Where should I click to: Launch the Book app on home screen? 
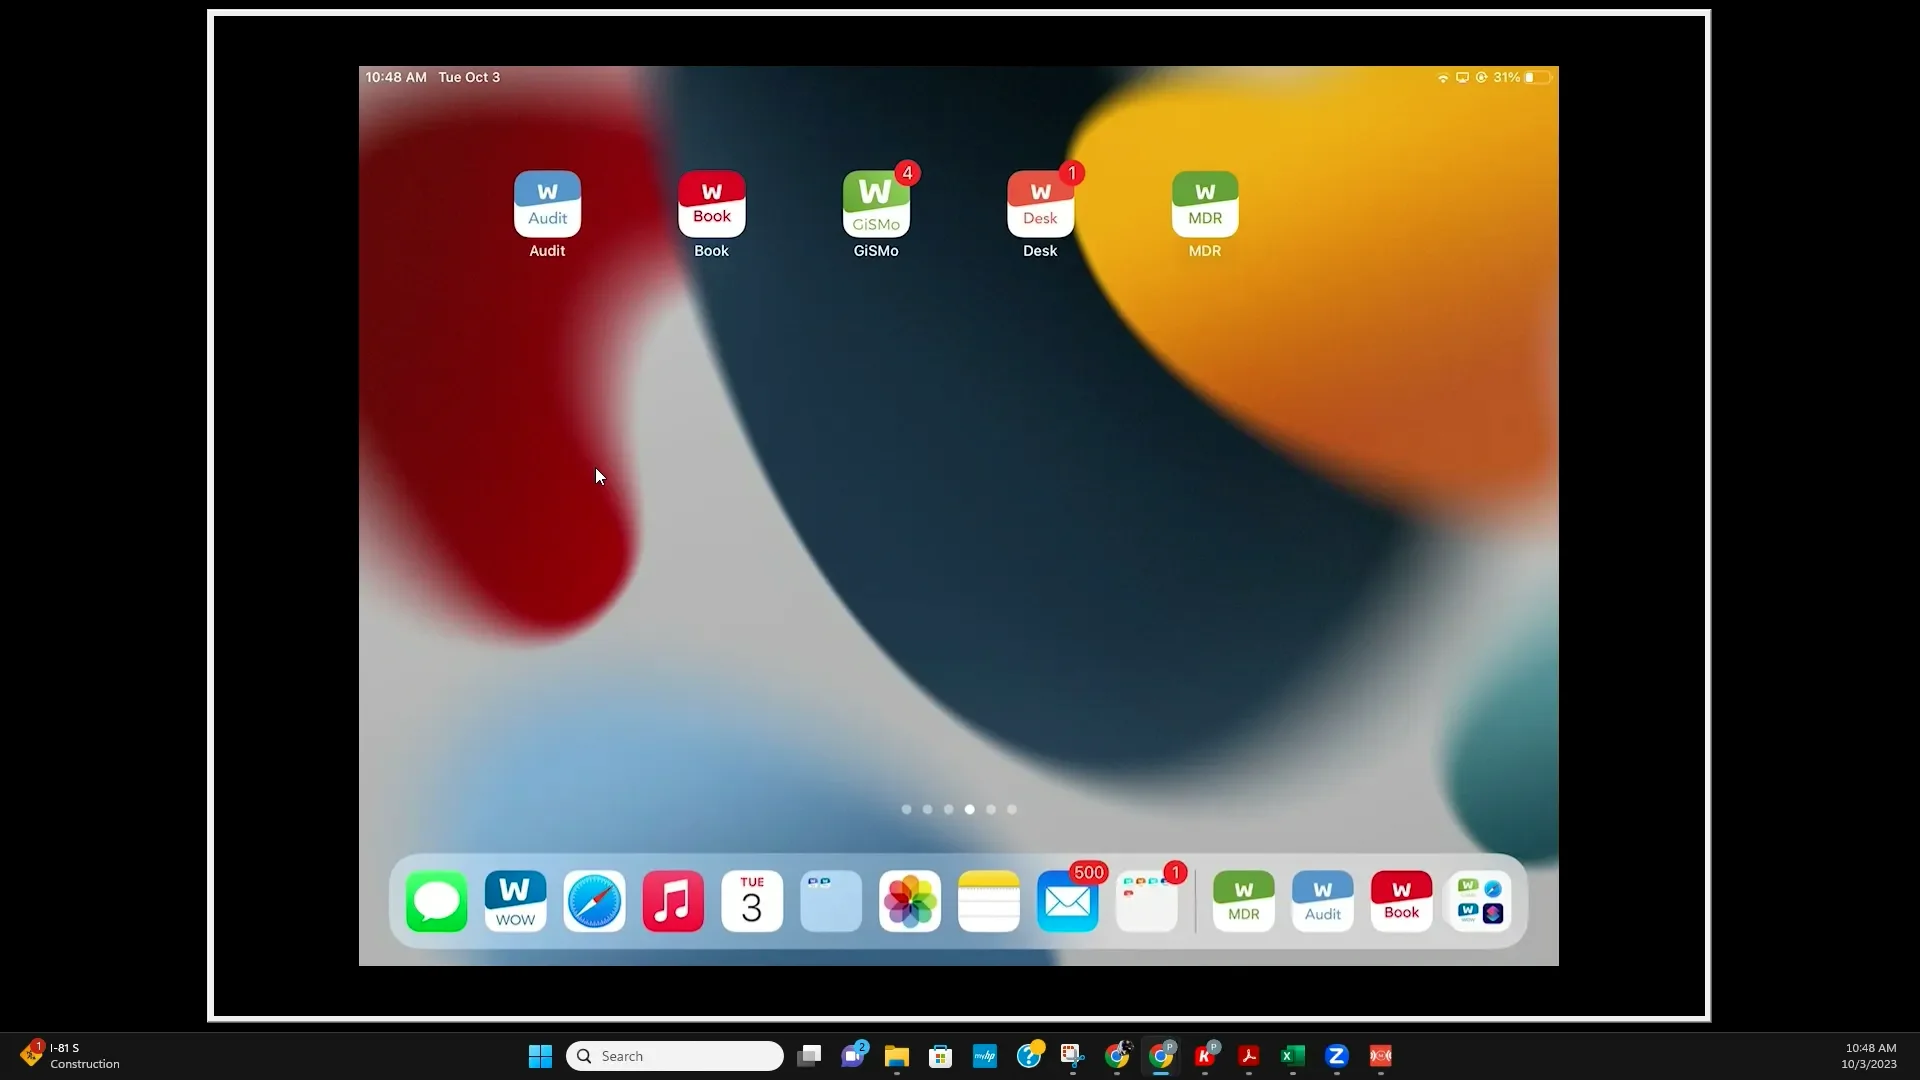[x=711, y=204]
